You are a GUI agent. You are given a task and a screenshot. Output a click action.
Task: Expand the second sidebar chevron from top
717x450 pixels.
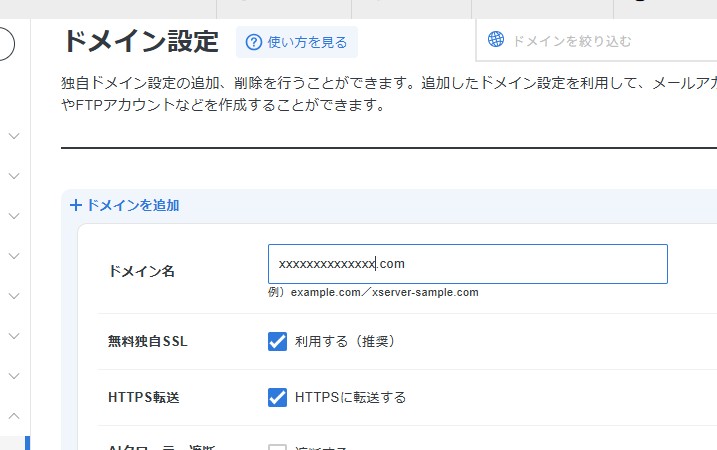(x=14, y=176)
